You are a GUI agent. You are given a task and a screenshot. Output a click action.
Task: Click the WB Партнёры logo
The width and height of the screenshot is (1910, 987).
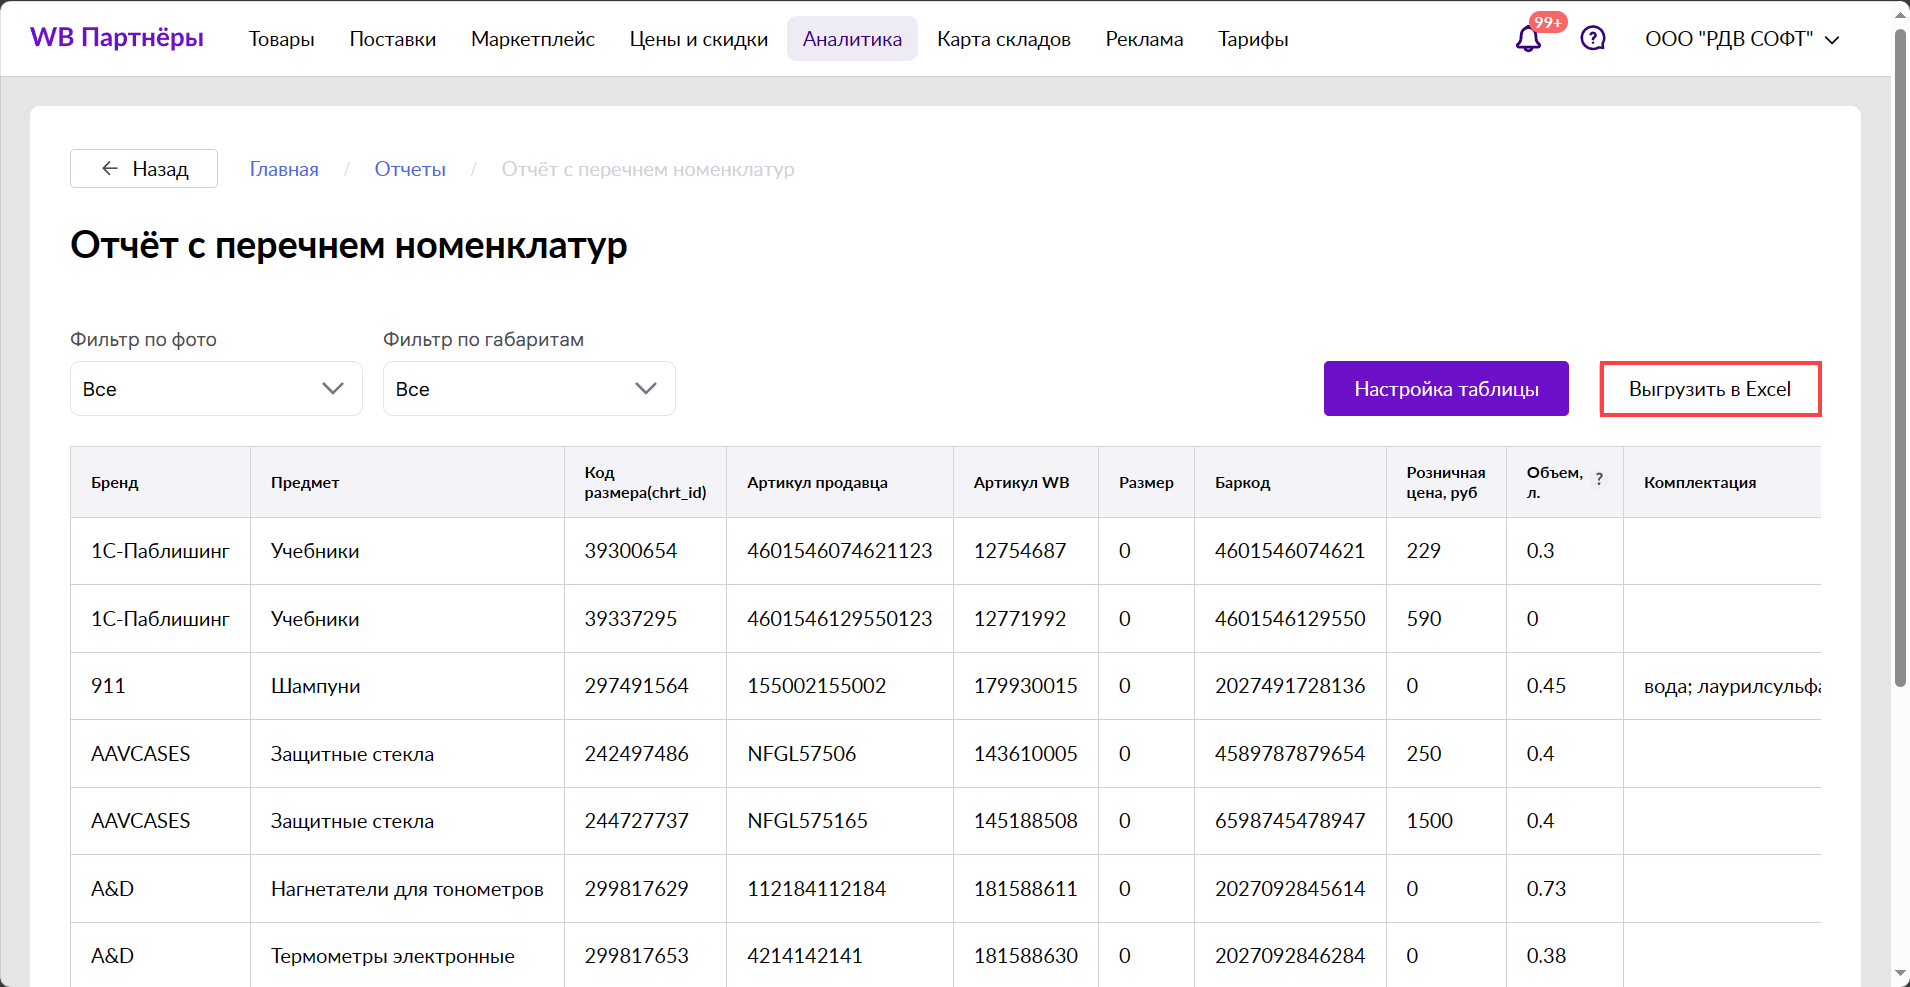coord(117,38)
